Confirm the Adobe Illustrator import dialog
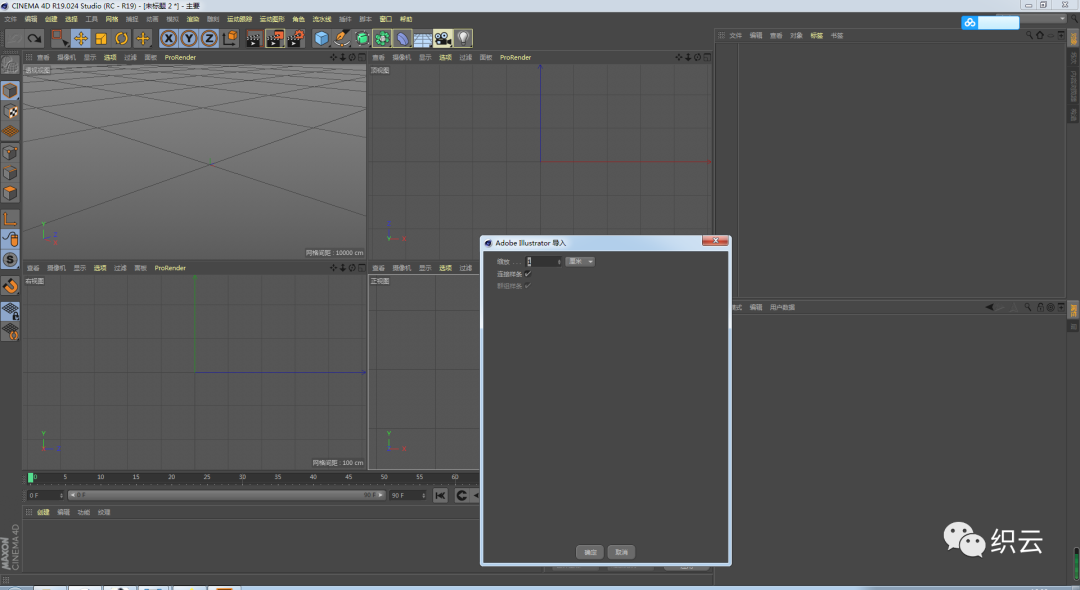The width and height of the screenshot is (1080, 590). pyautogui.click(x=590, y=552)
